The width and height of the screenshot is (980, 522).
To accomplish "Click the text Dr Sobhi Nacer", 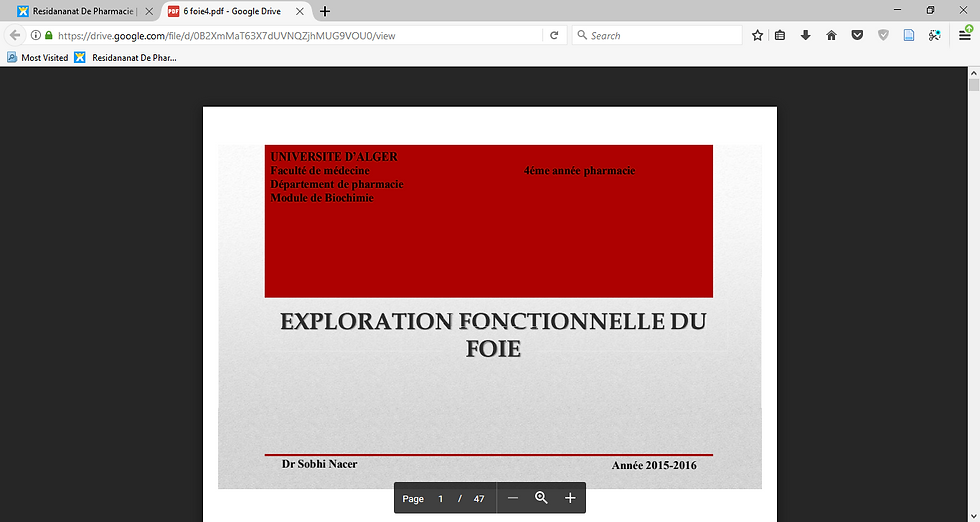I will (319, 464).
